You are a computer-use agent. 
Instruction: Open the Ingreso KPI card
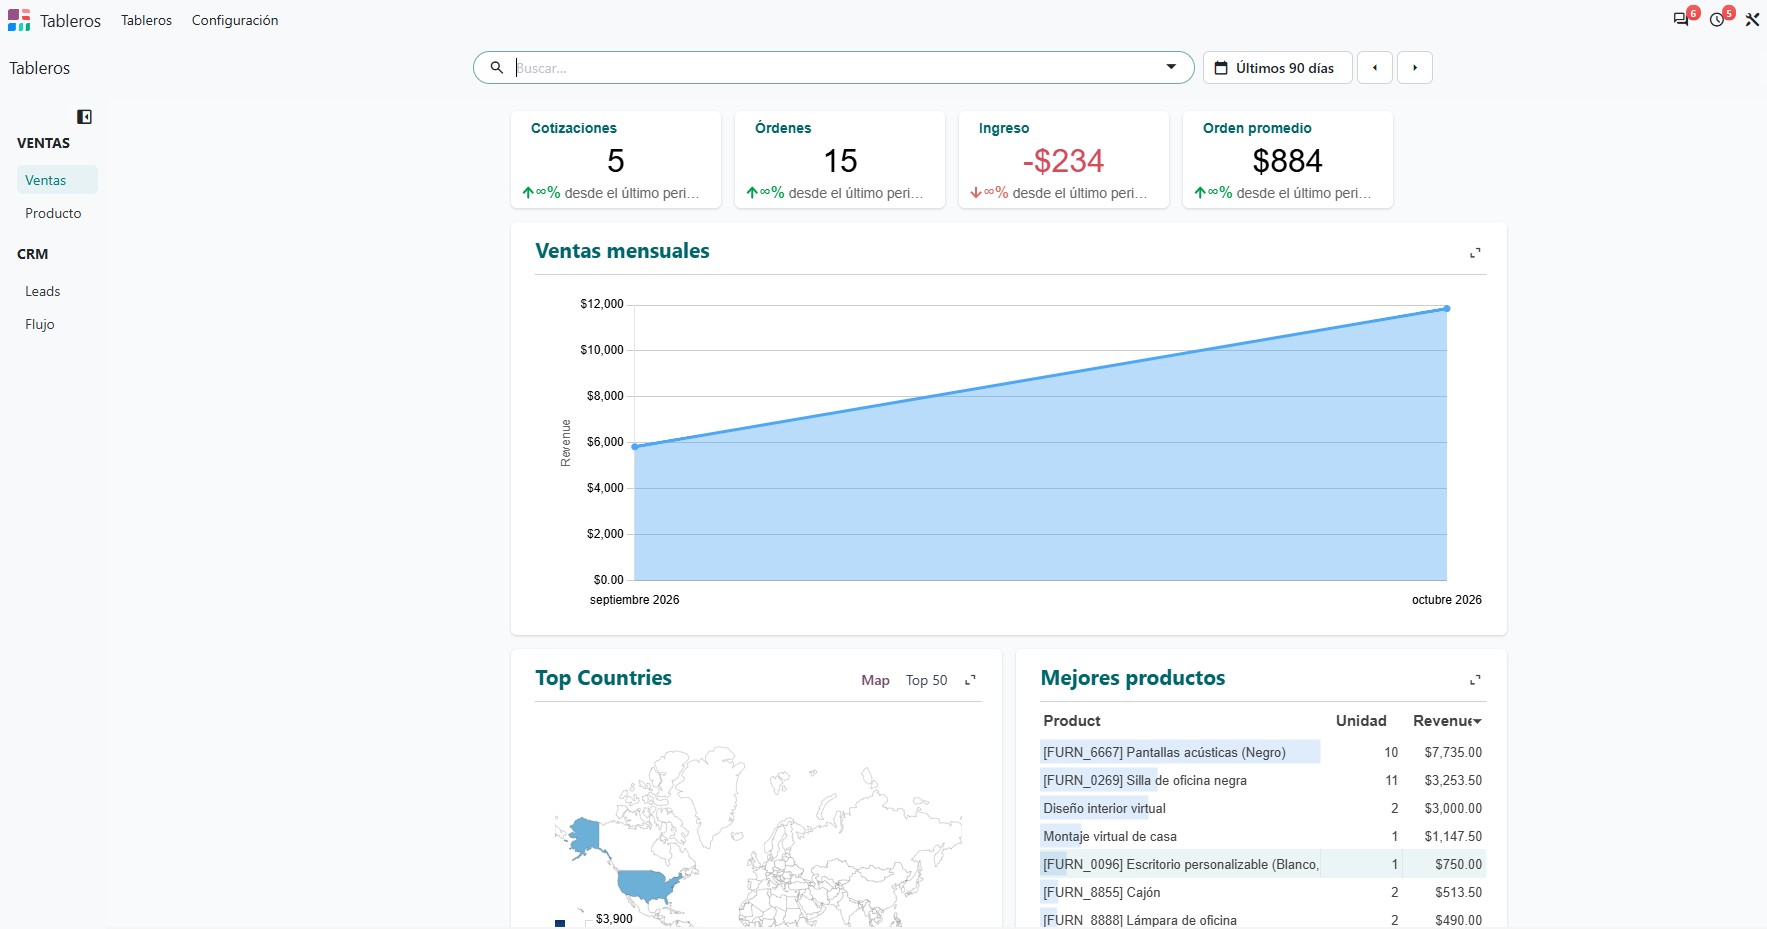(1064, 160)
